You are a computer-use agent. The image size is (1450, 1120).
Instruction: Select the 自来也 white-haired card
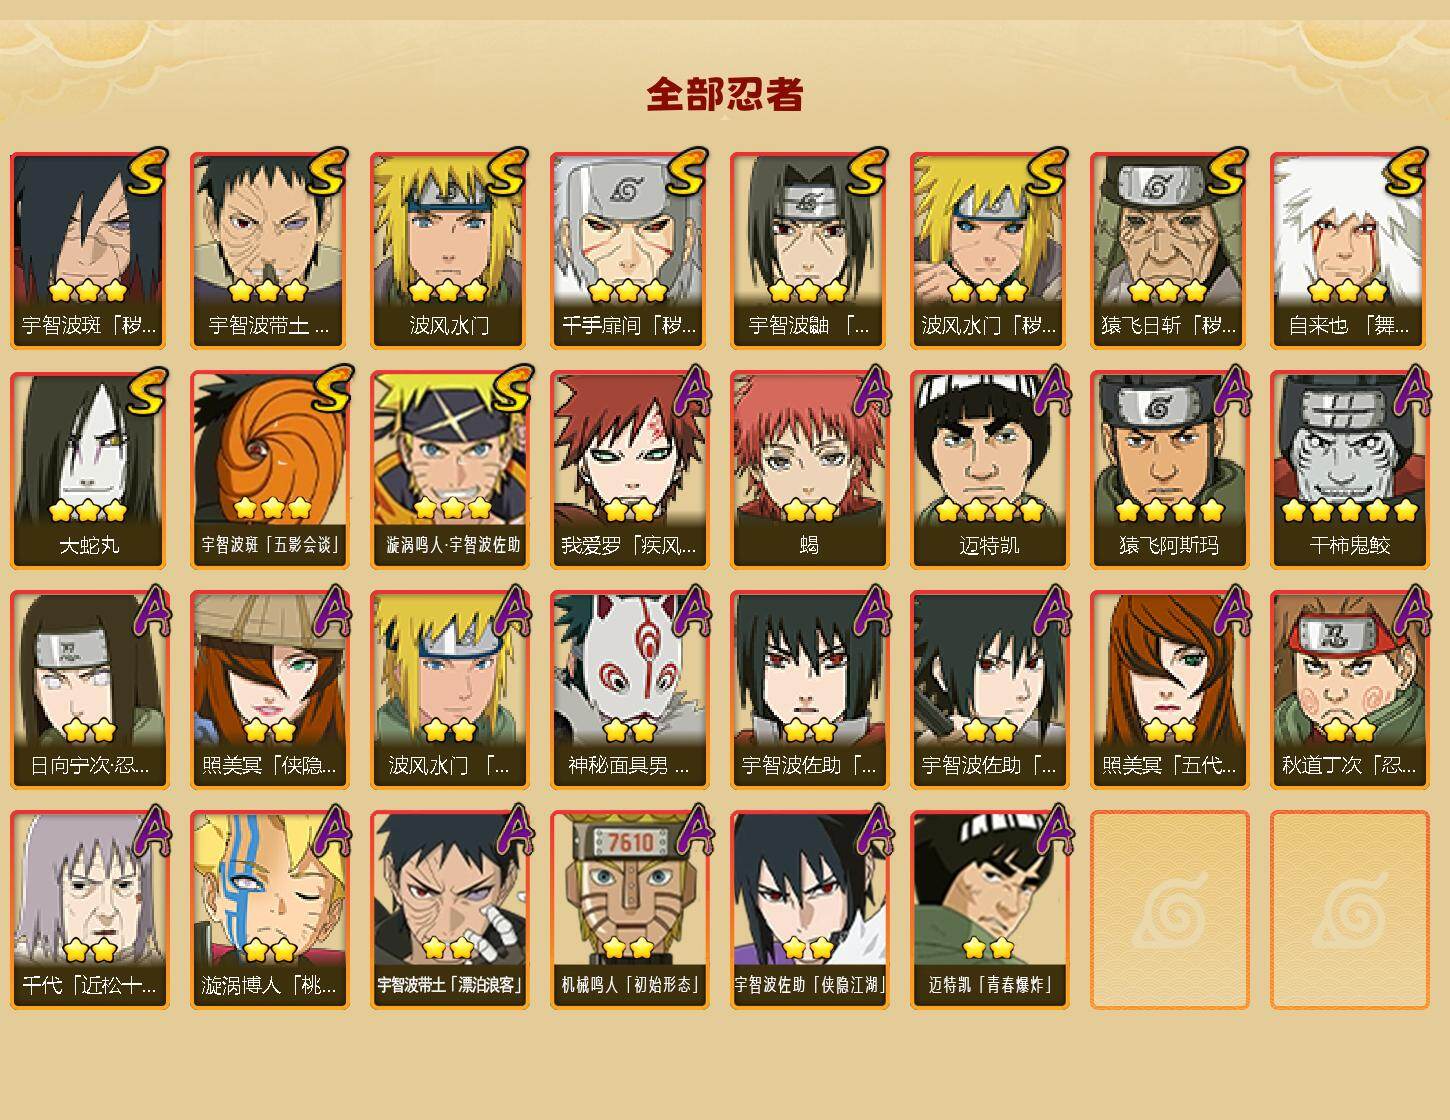click(1350, 250)
